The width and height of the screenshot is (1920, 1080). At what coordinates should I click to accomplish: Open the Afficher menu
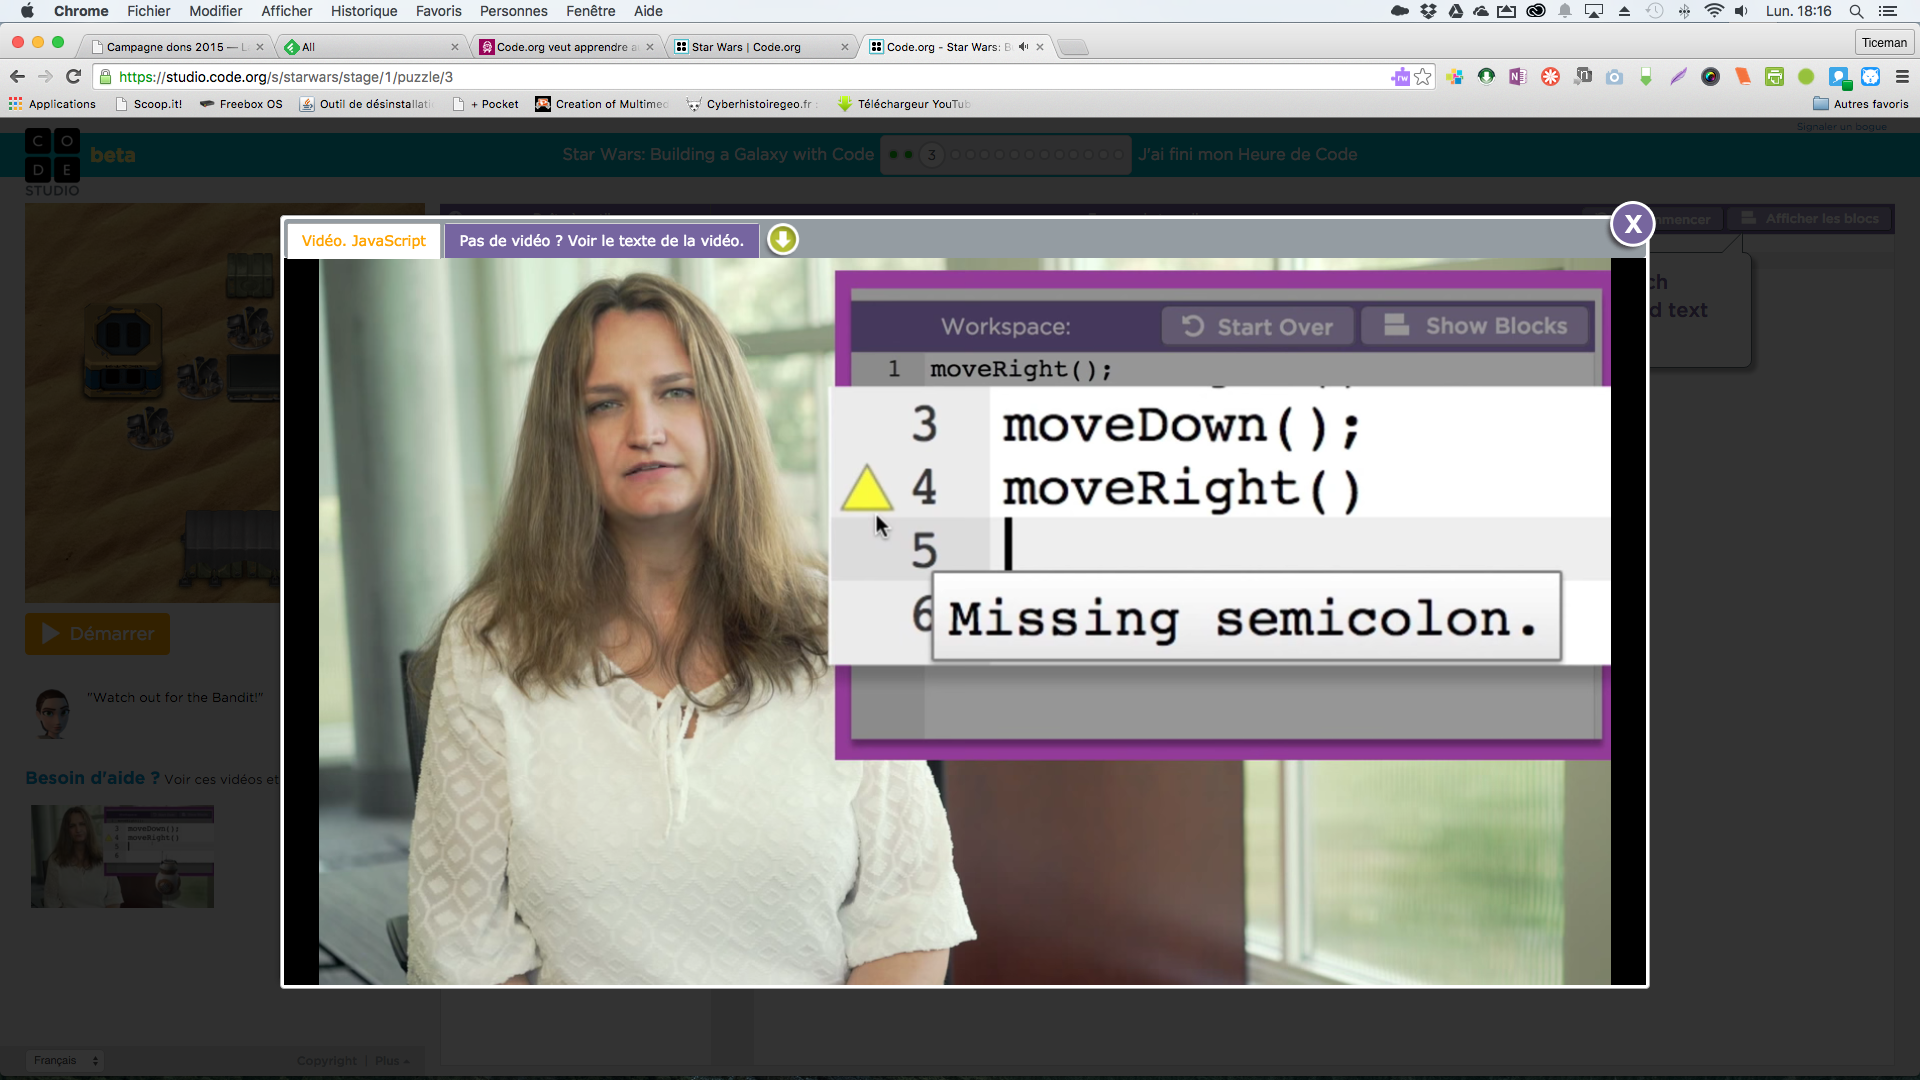pyautogui.click(x=286, y=11)
